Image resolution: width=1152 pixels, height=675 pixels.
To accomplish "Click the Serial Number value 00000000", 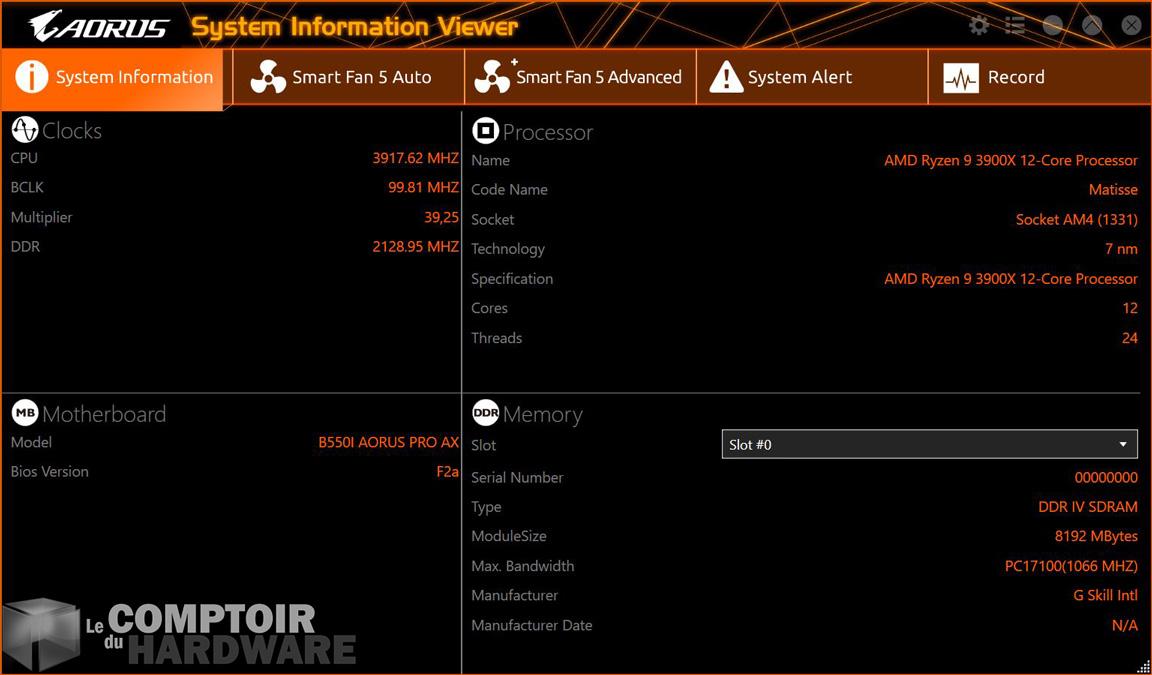I will point(1106,477).
